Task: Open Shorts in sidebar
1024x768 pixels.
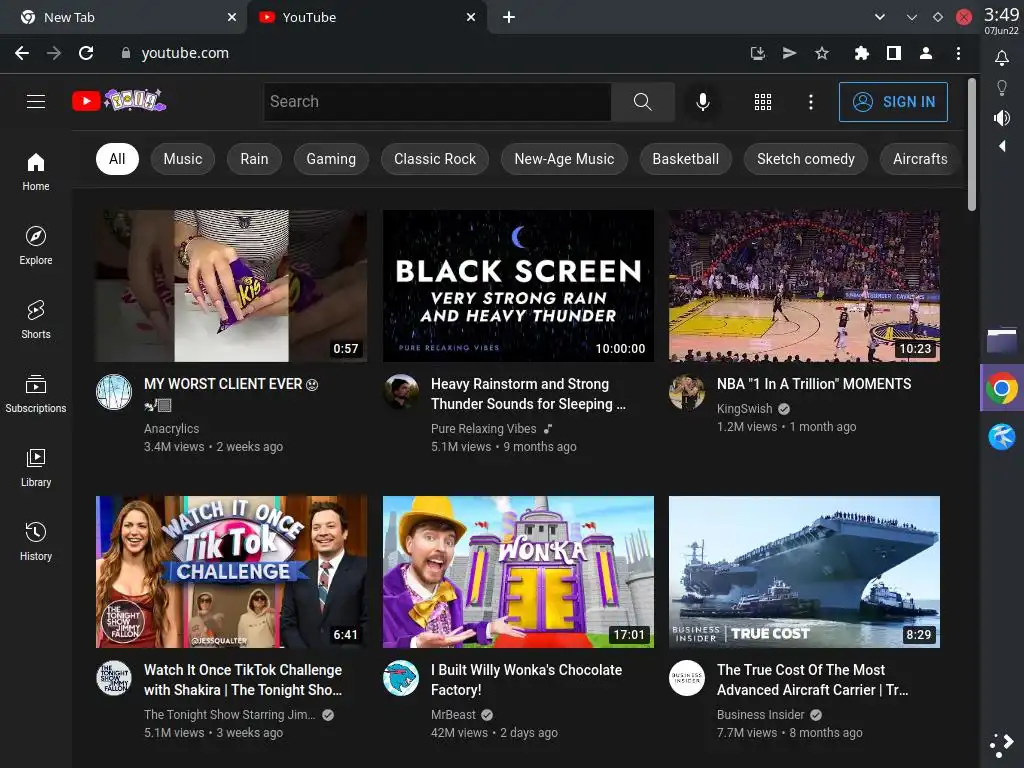Action: (36, 319)
